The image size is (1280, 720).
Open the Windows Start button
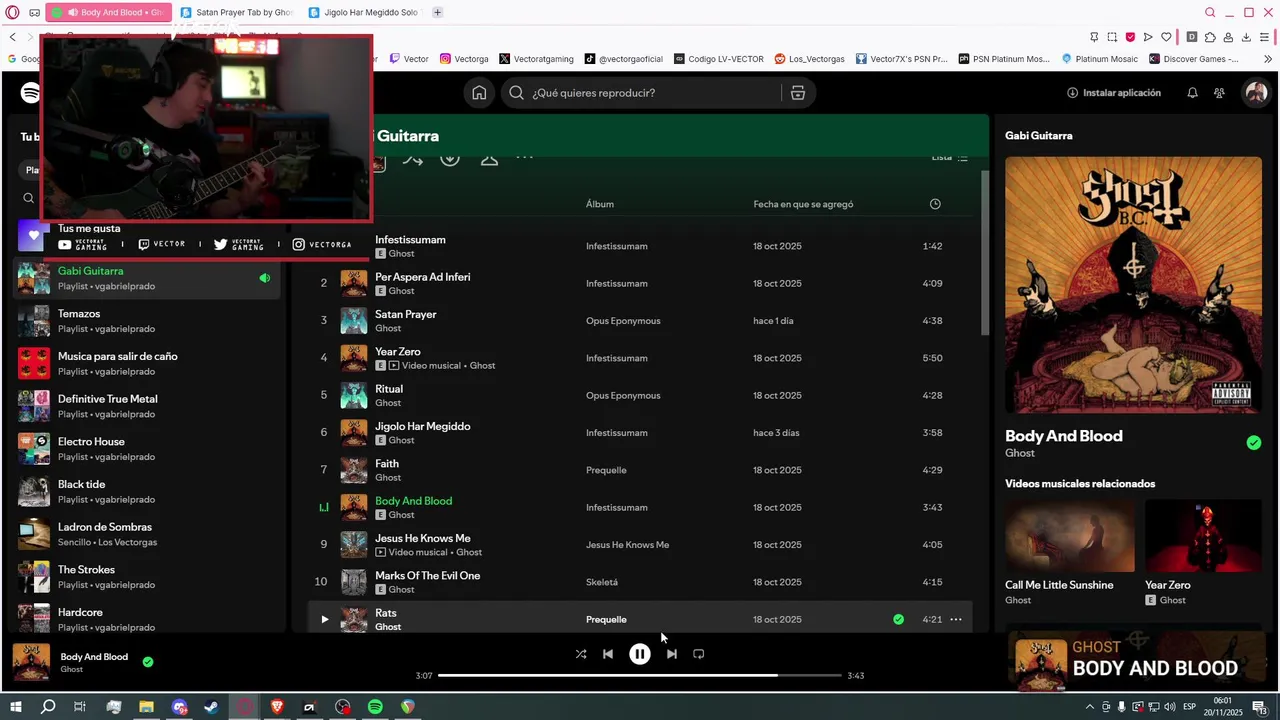click(x=15, y=707)
